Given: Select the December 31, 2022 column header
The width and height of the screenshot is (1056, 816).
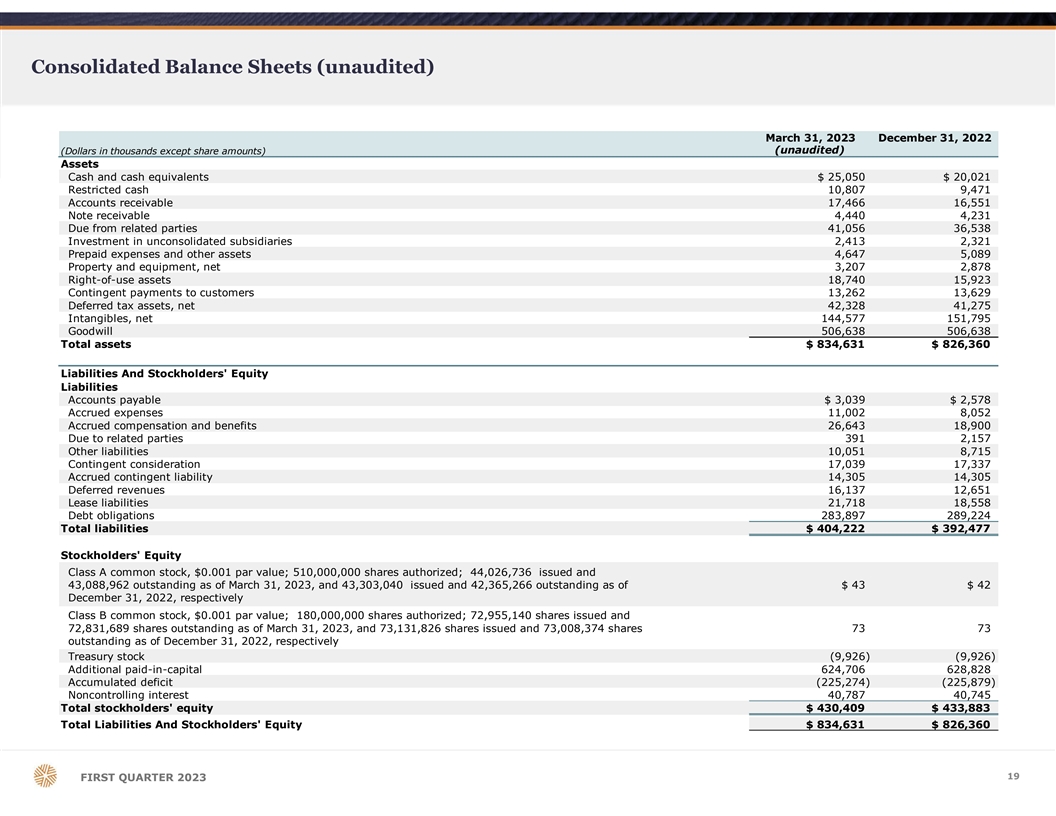Looking at the screenshot, I should tap(934, 138).
